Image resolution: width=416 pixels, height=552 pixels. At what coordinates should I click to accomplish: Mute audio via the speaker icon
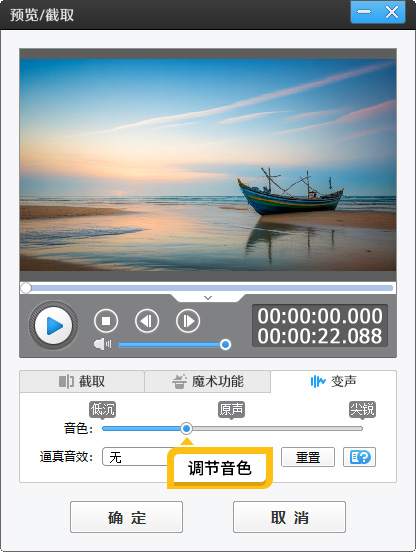(102, 344)
